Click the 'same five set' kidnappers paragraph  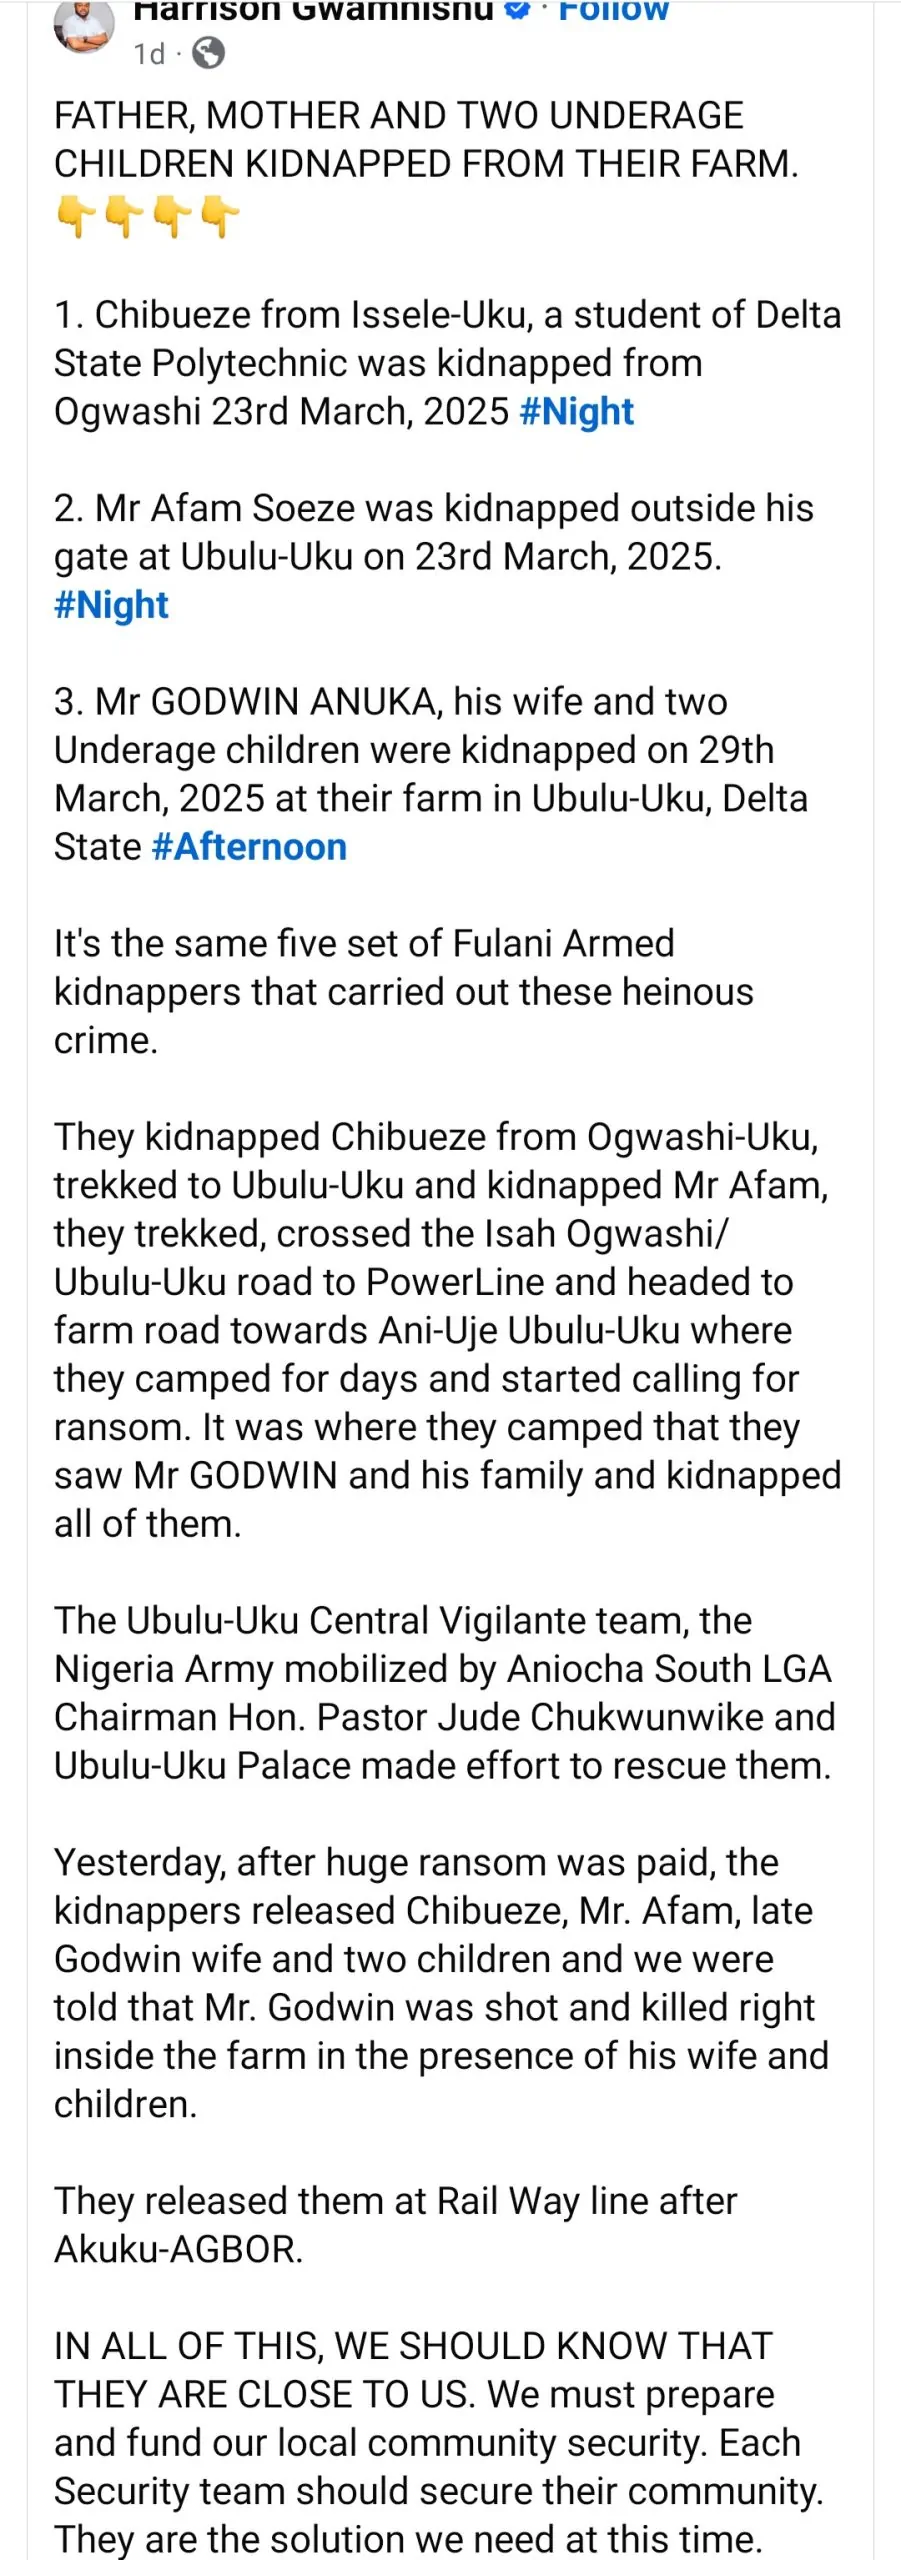(x=403, y=992)
